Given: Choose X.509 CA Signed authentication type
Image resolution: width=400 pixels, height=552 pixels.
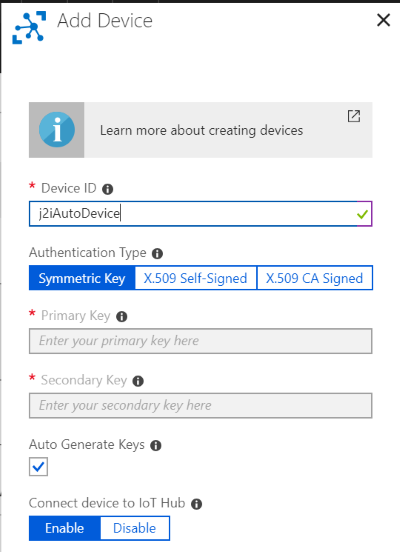Looking at the screenshot, I should [314, 278].
